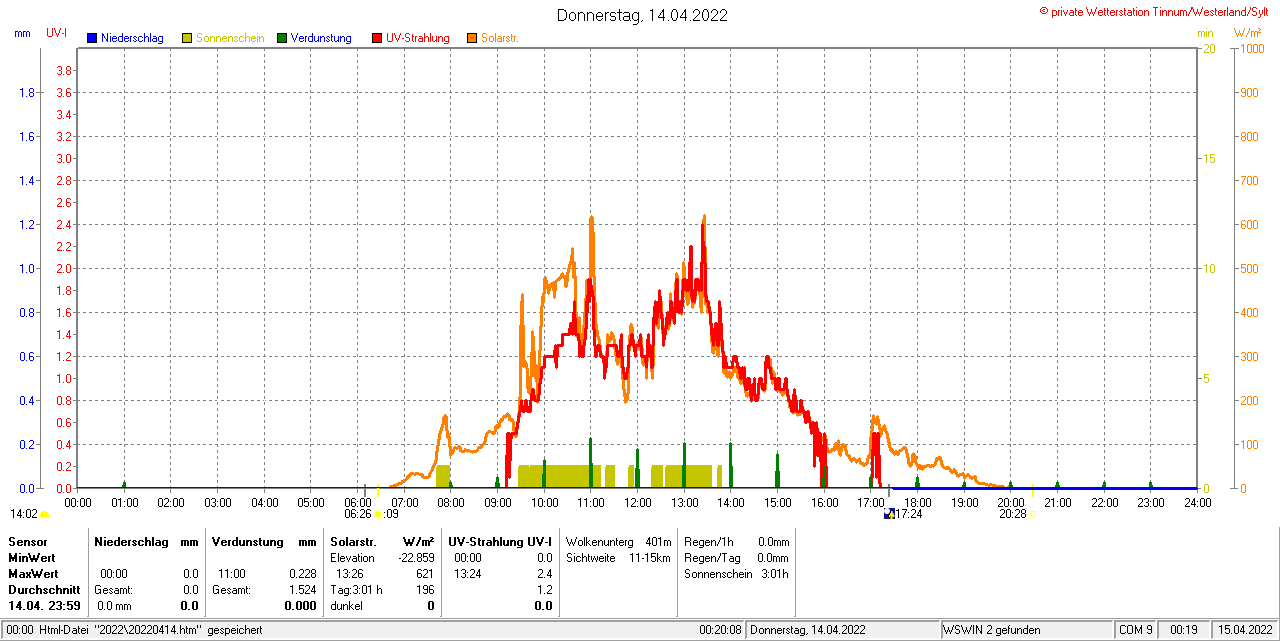Image resolution: width=1280 pixels, height=641 pixels.
Task: Click the dunkel row label
Action: 347,606
